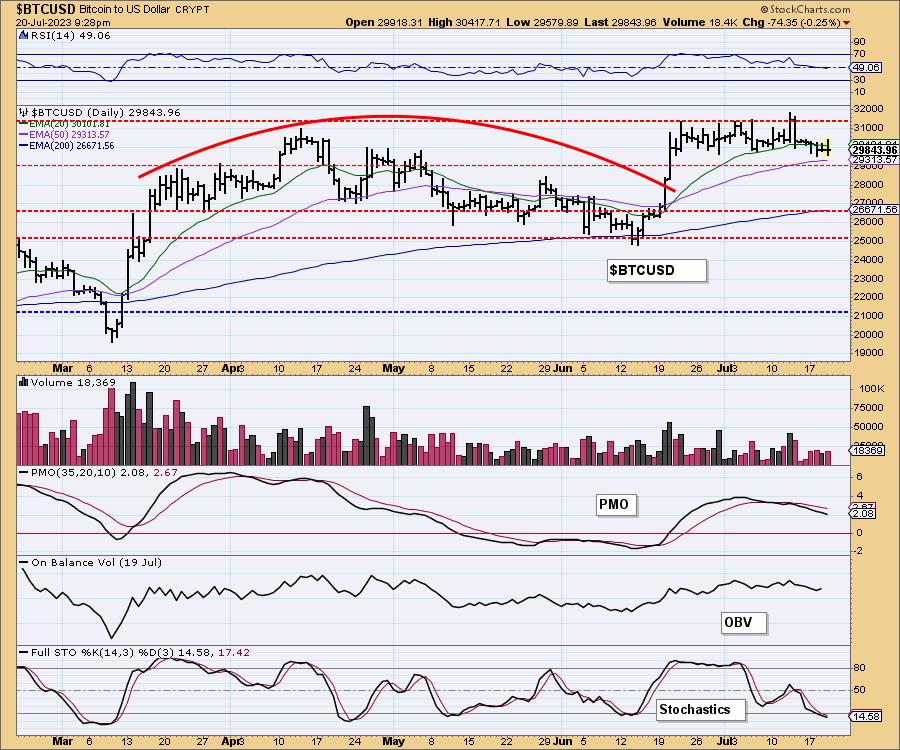Click the 18369 tag on the volume axis
The height and width of the screenshot is (750, 900).
(868, 451)
